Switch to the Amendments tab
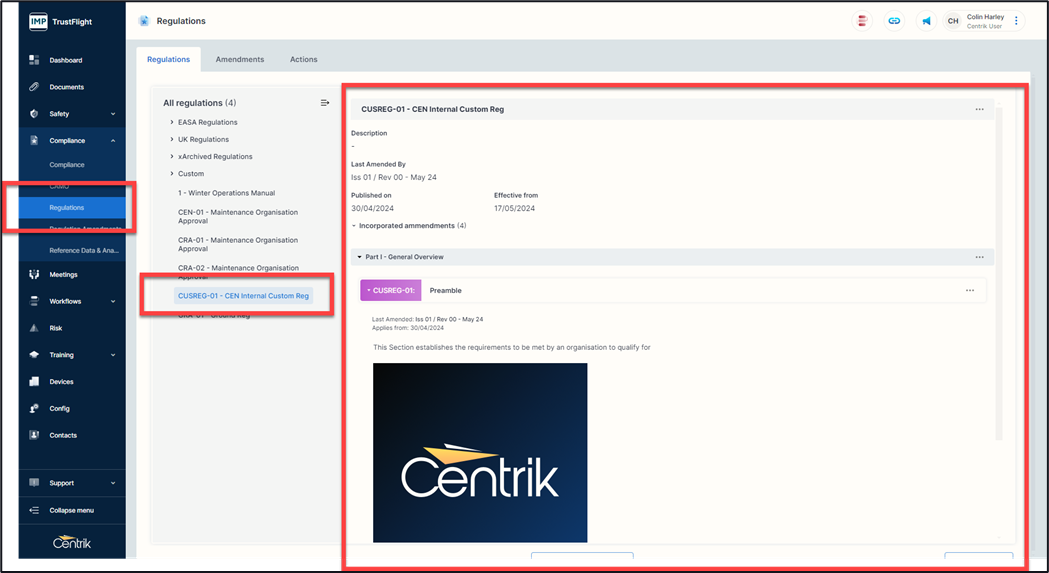The image size is (1049, 573). coord(240,59)
